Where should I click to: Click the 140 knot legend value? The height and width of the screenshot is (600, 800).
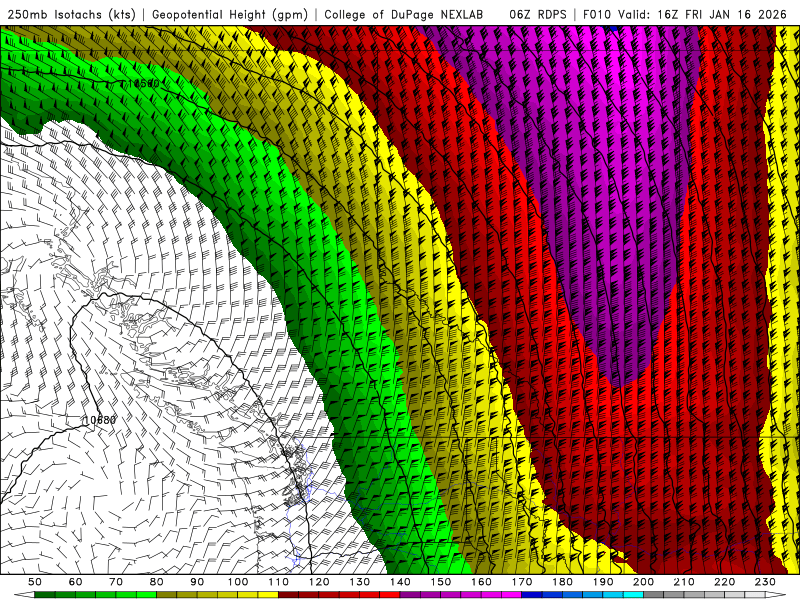(400, 582)
